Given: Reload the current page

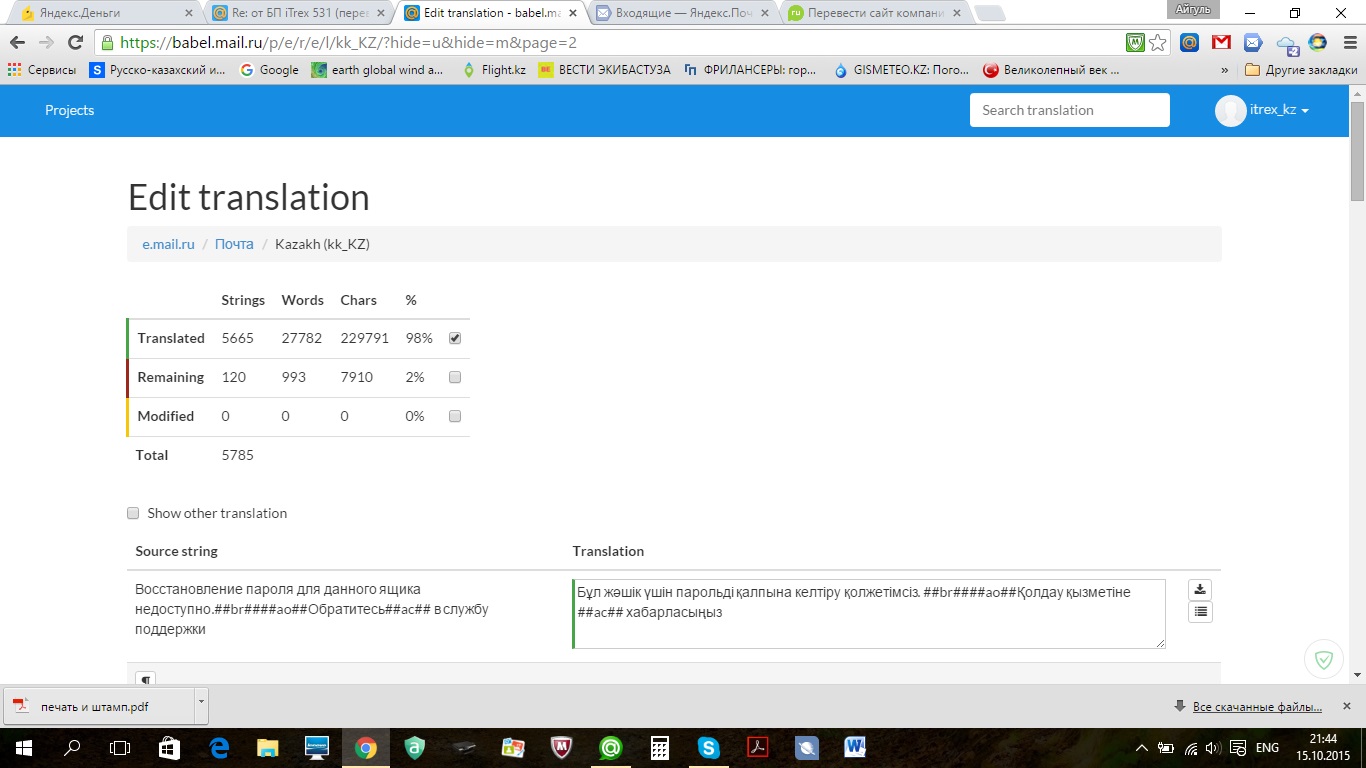Looking at the screenshot, I should [75, 43].
